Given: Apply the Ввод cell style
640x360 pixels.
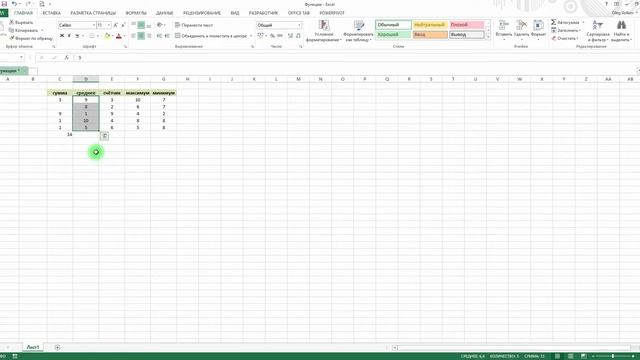Looking at the screenshot, I should 430,35.
